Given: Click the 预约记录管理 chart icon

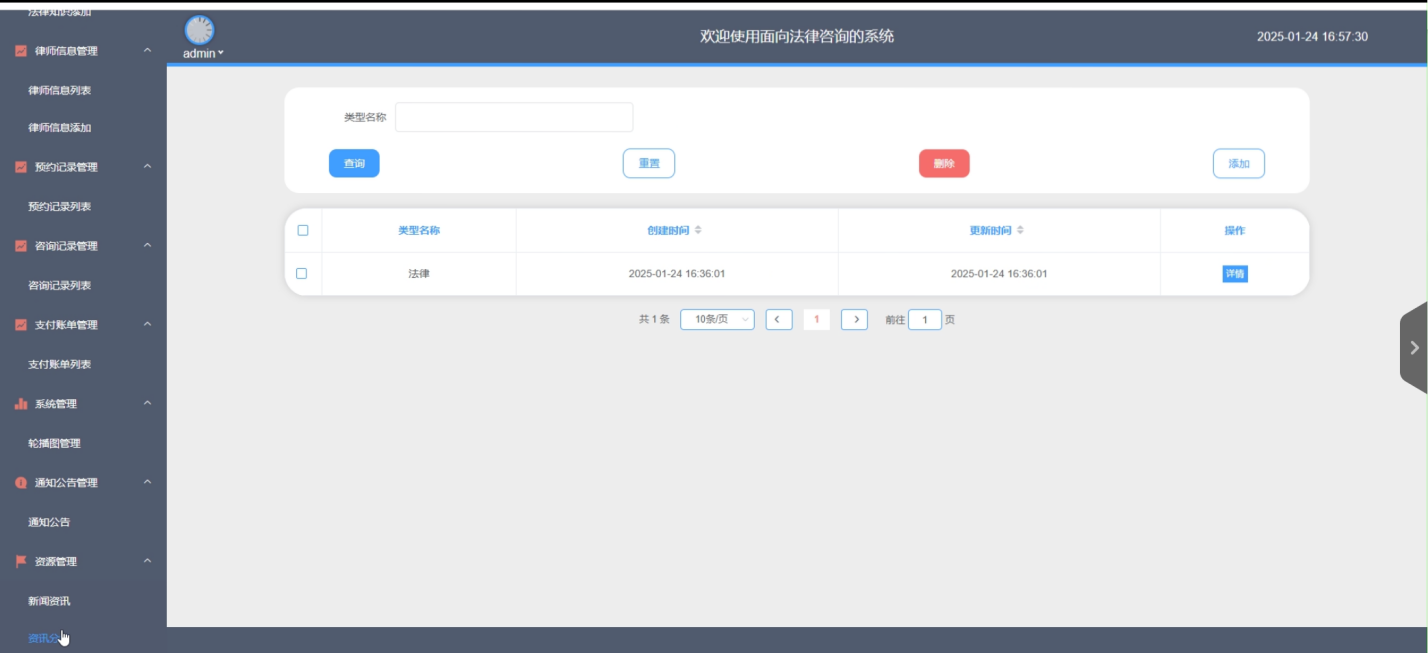Looking at the screenshot, I should (21, 167).
